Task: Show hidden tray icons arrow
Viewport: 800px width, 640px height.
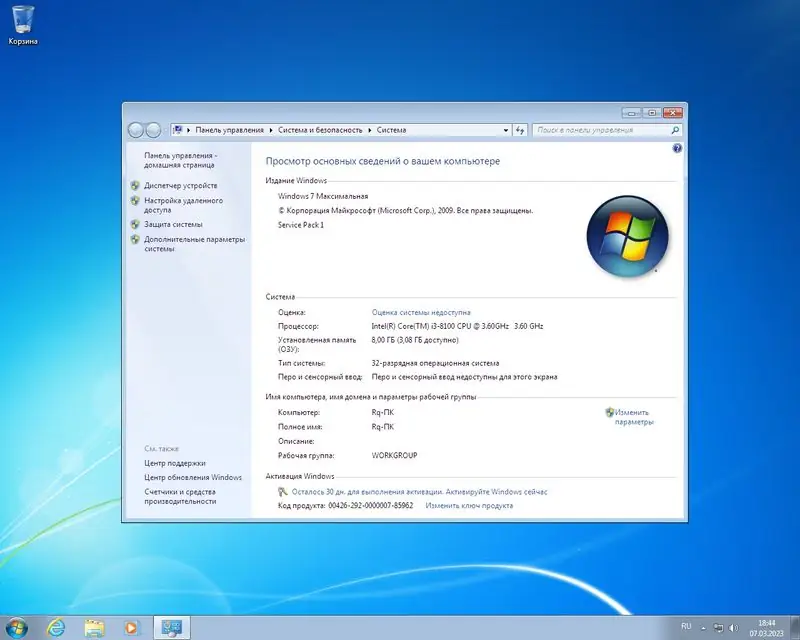Action: (x=704, y=628)
